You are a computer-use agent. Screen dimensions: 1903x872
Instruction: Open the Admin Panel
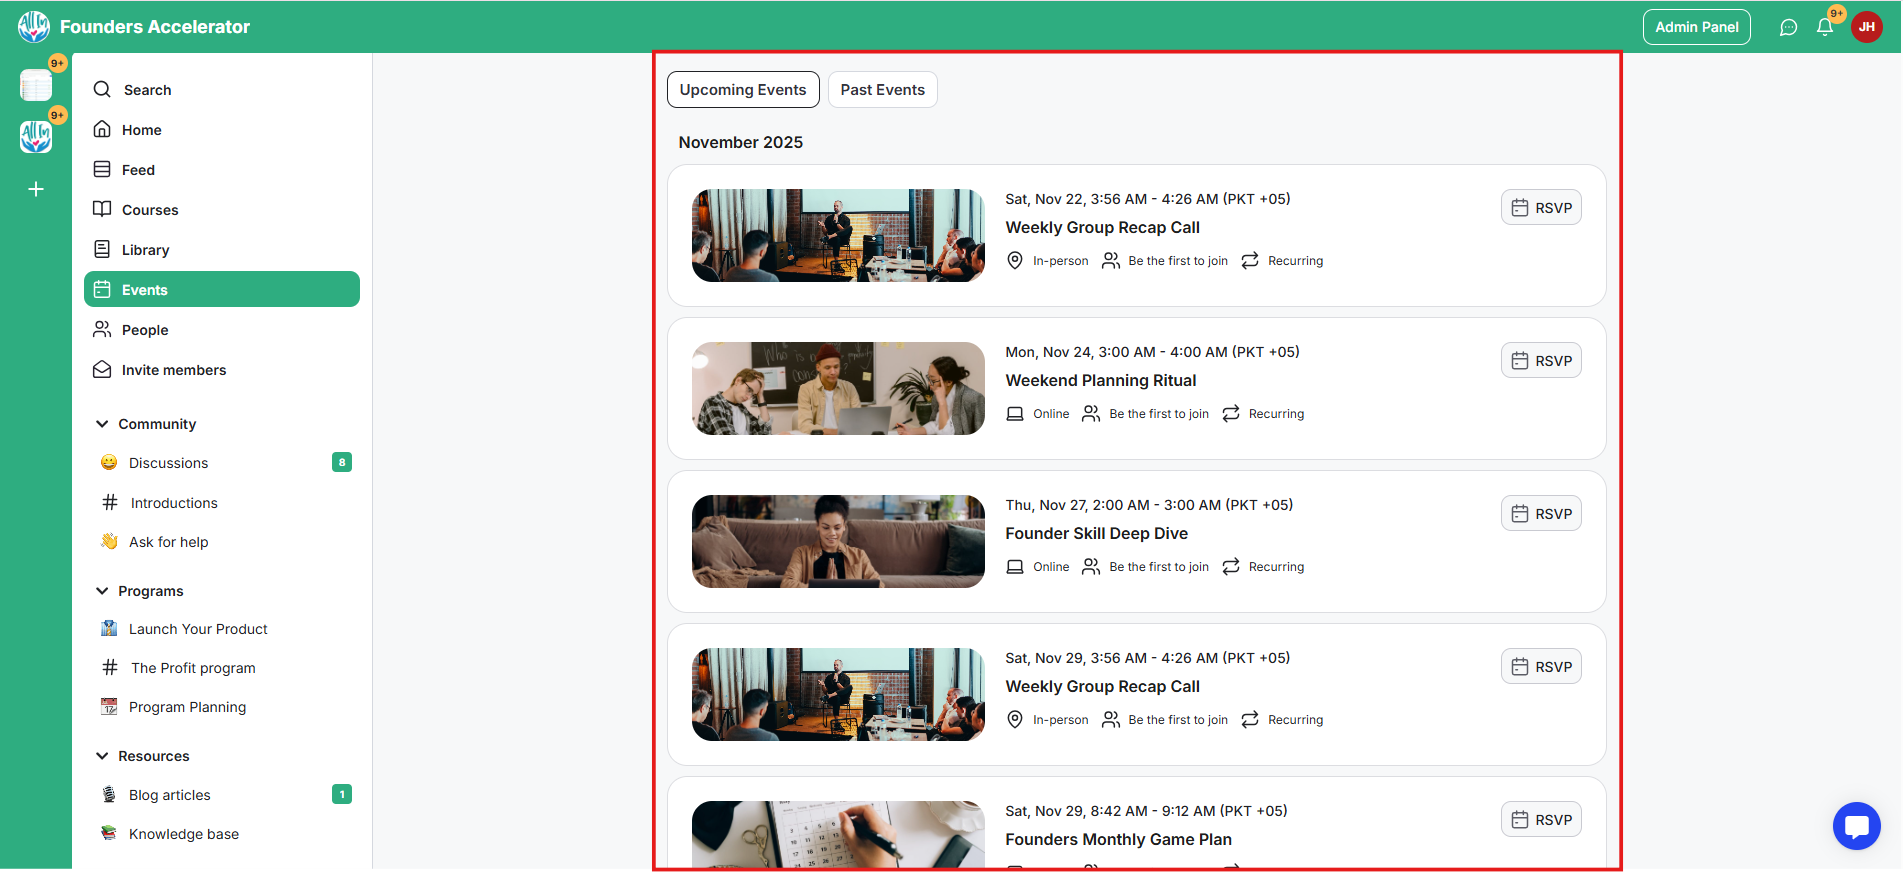tap(1696, 27)
